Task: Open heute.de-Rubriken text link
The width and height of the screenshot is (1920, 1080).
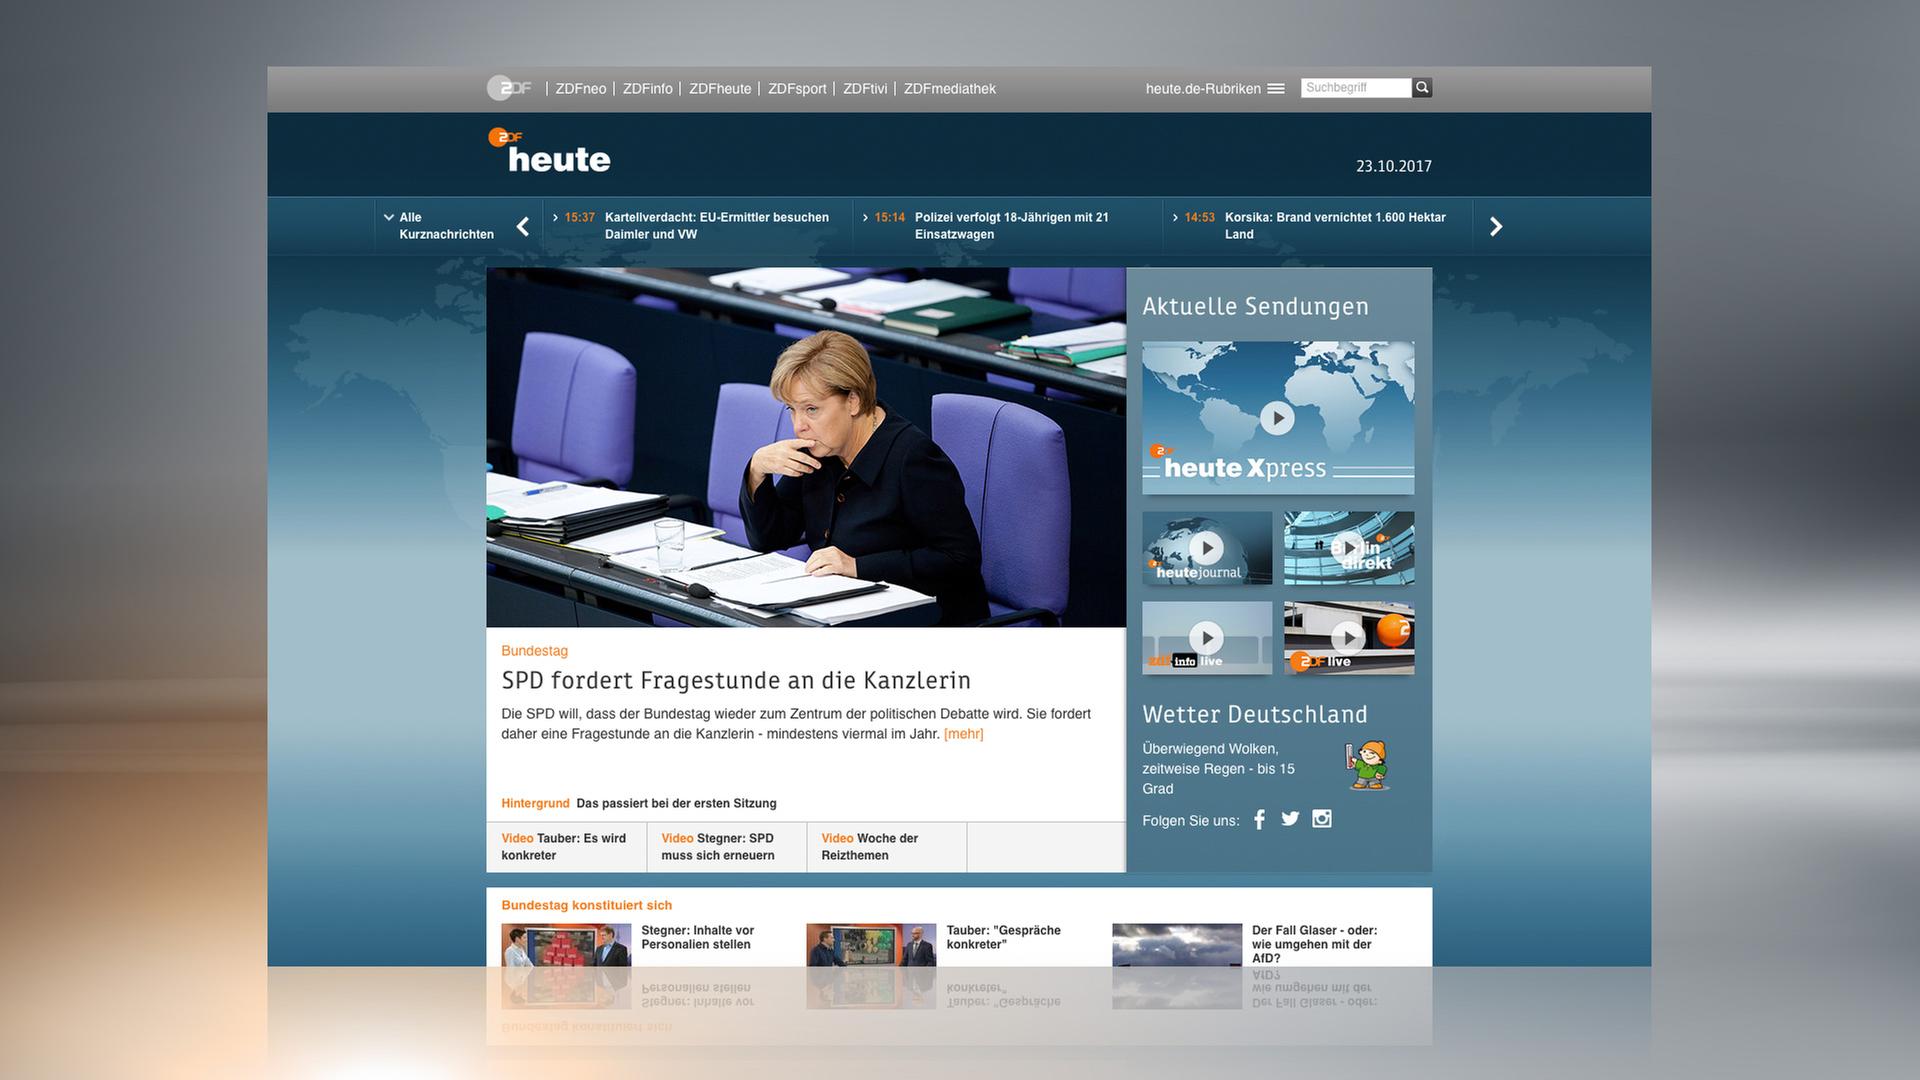Action: tap(1203, 89)
